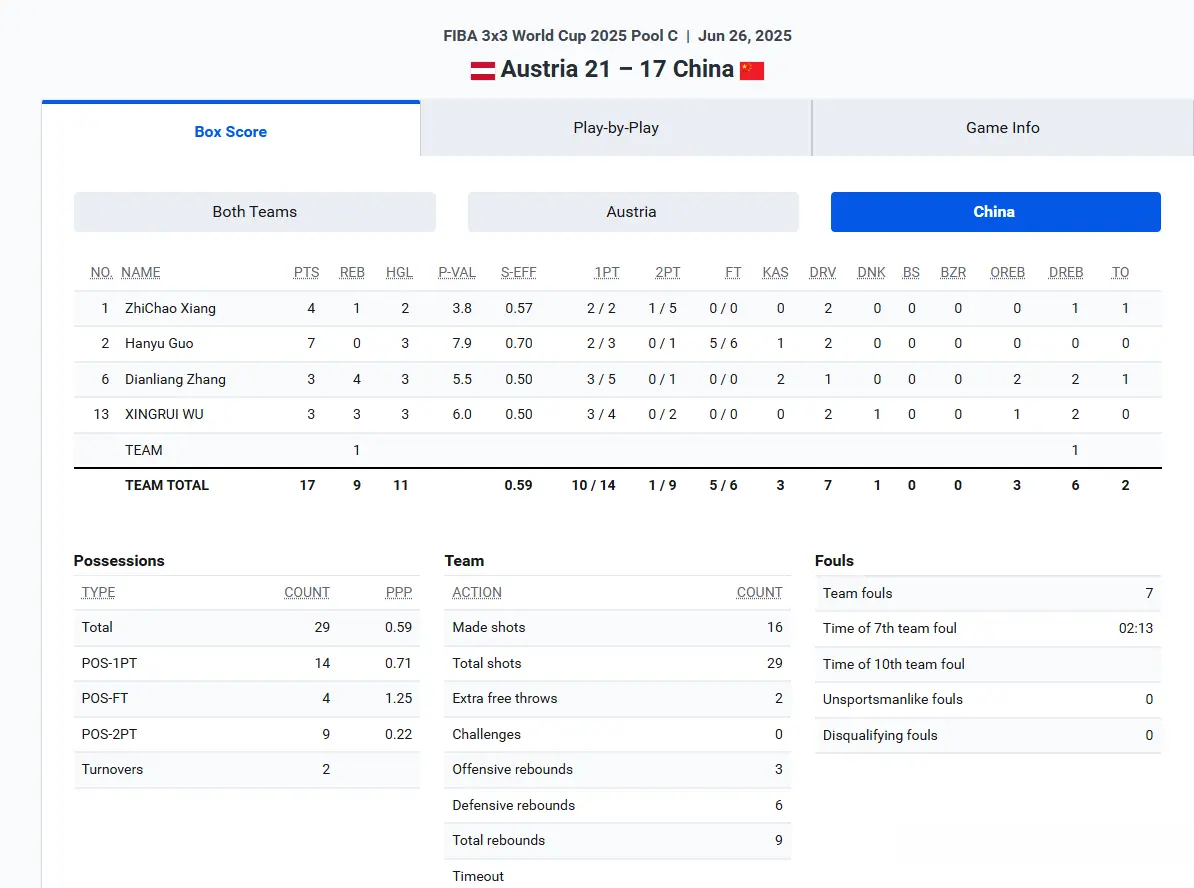Click the Austria flag icon
Viewport: 1194px width, 888px height.
coord(483,70)
